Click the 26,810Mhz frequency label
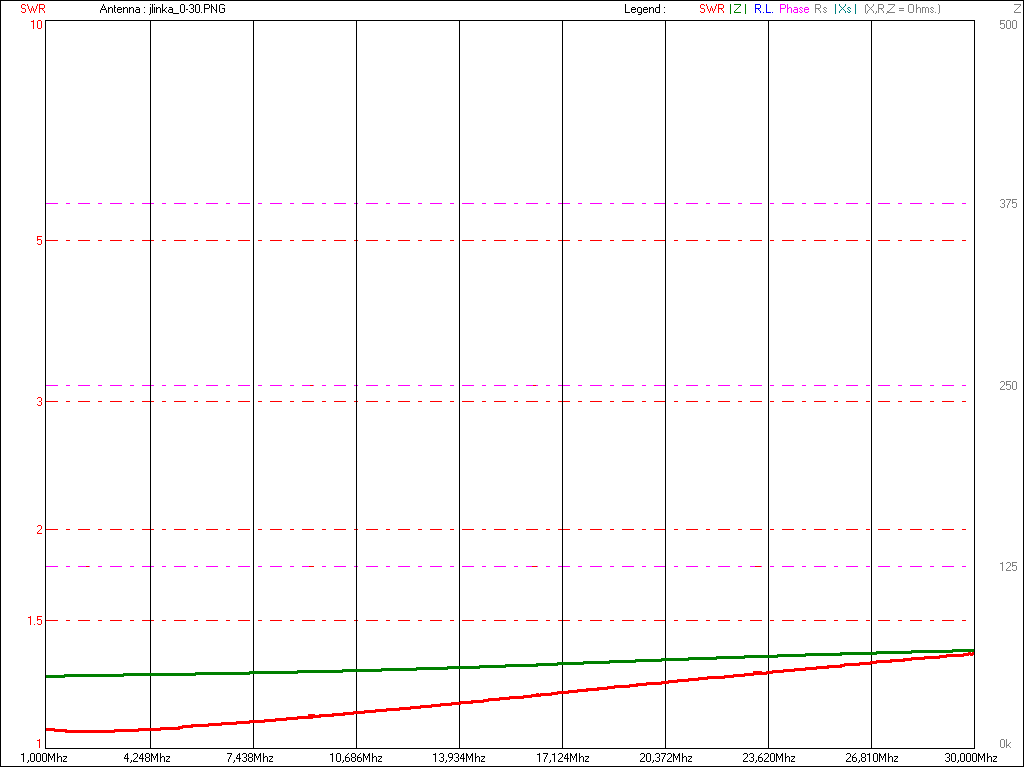 click(x=872, y=758)
